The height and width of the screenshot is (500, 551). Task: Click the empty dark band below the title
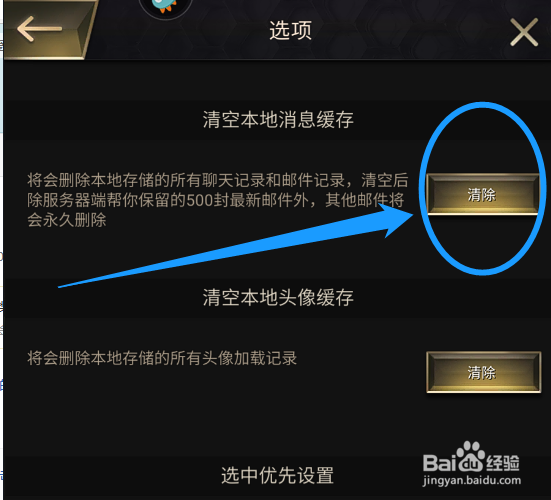click(277, 80)
